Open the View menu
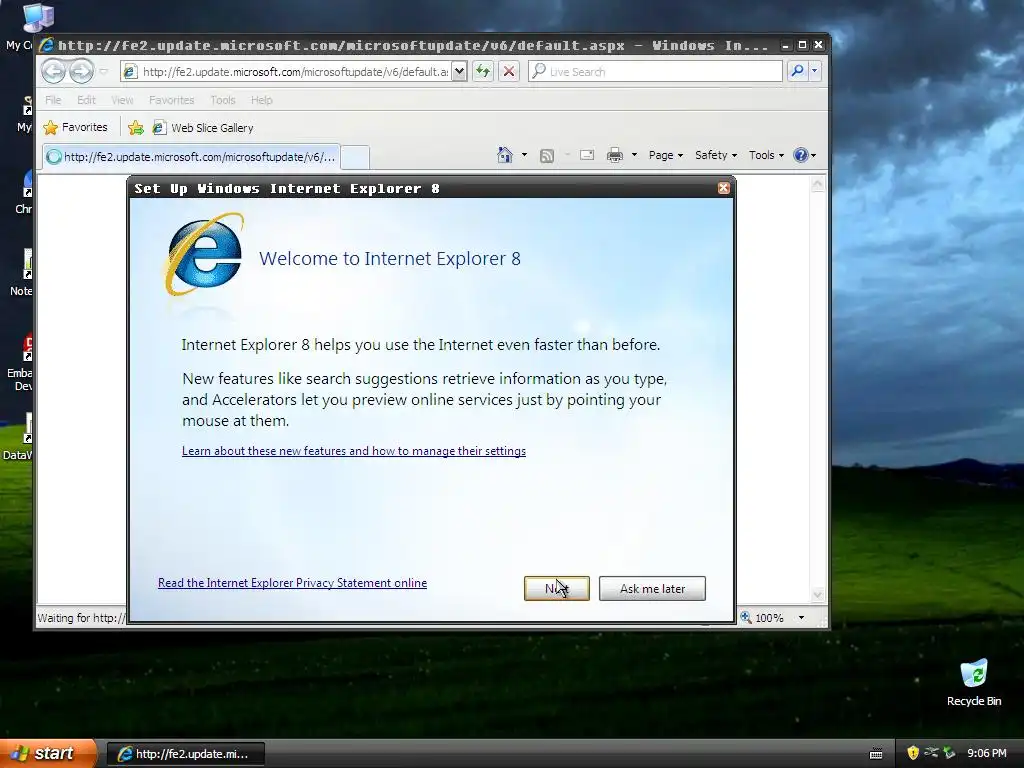This screenshot has width=1024, height=768. coord(121,100)
